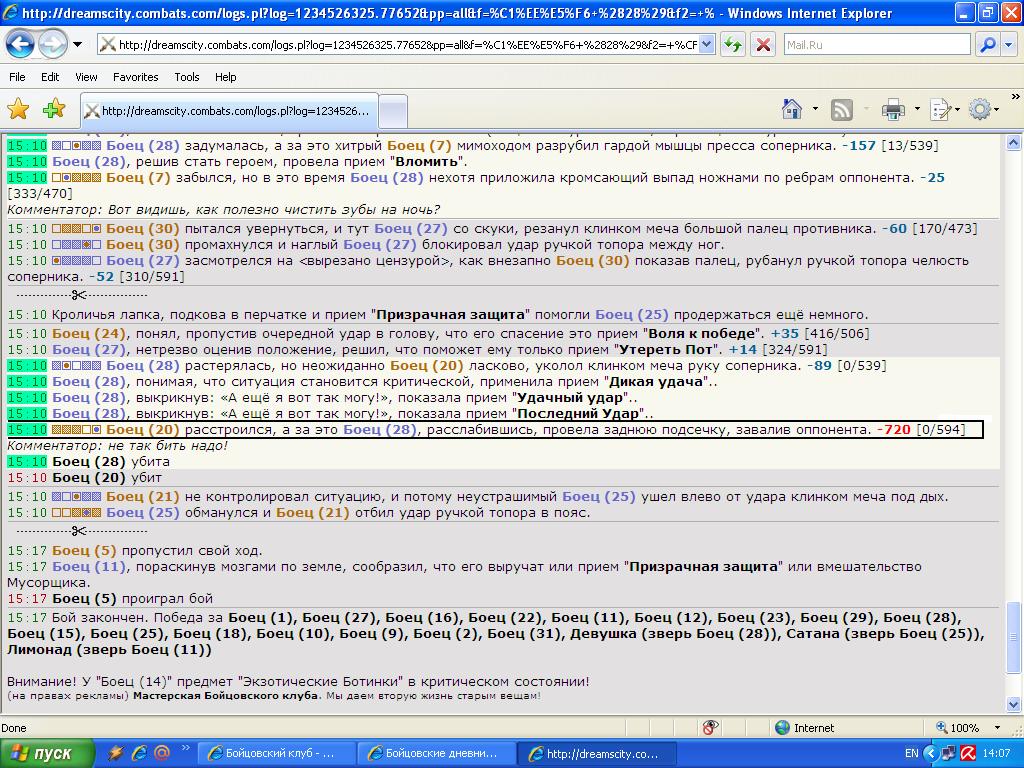The image size is (1024, 768).
Task: Select the dreamscity.combats.com logs tab
Action: pos(229,110)
